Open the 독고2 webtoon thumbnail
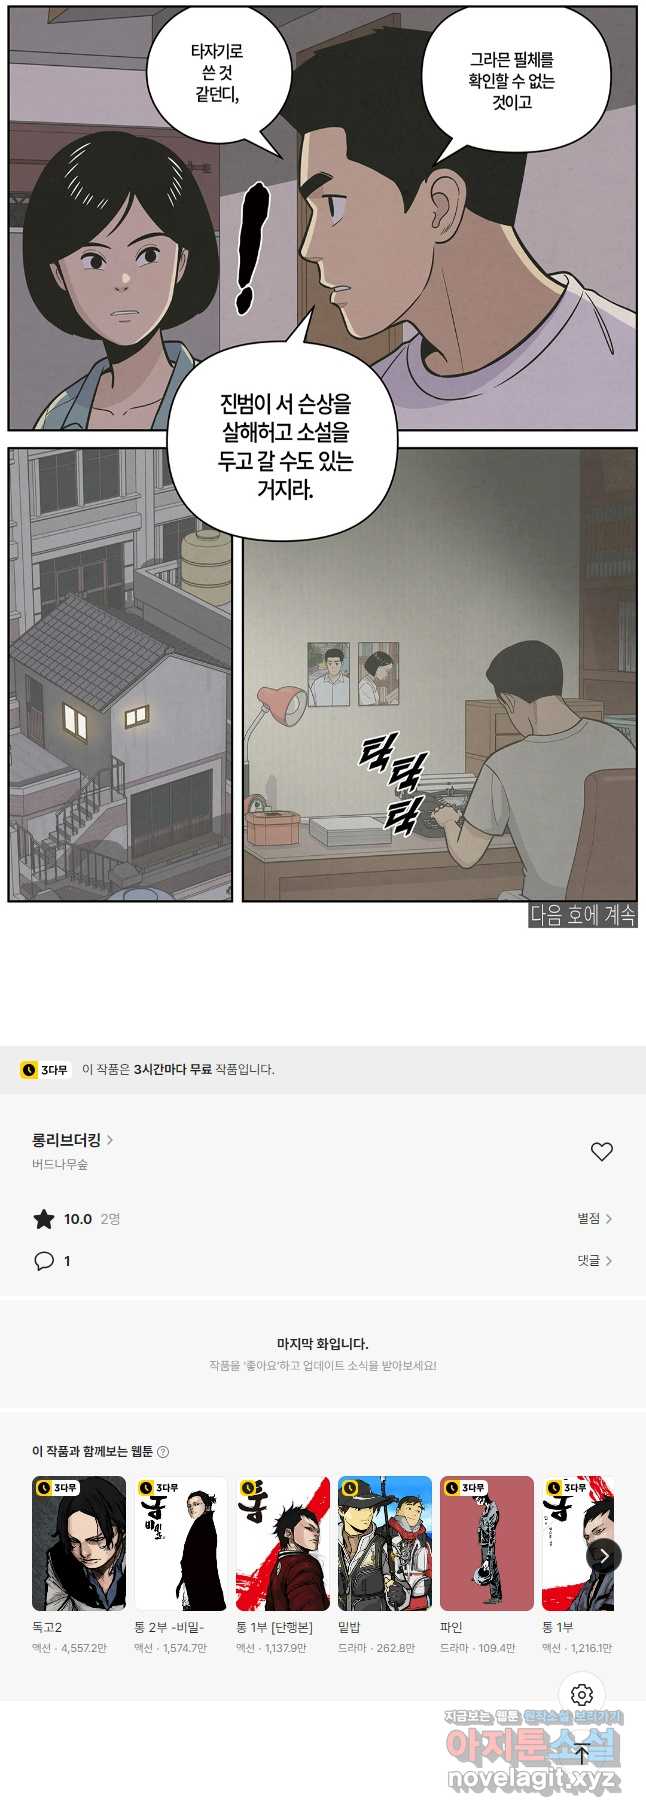This screenshot has height=1817, width=646. tap(79, 1543)
